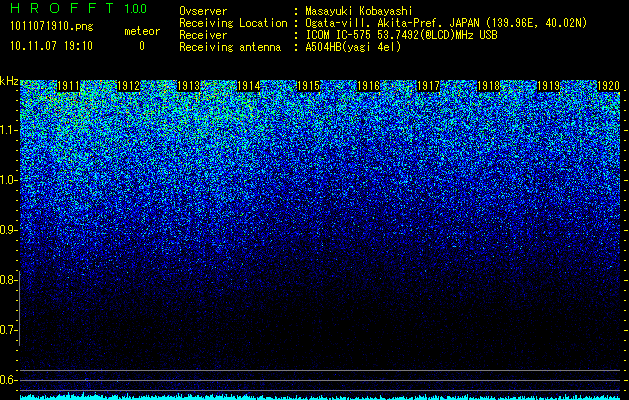Click the Ovserver field label
Viewport: 629px width, 400px height.
click(x=203, y=11)
